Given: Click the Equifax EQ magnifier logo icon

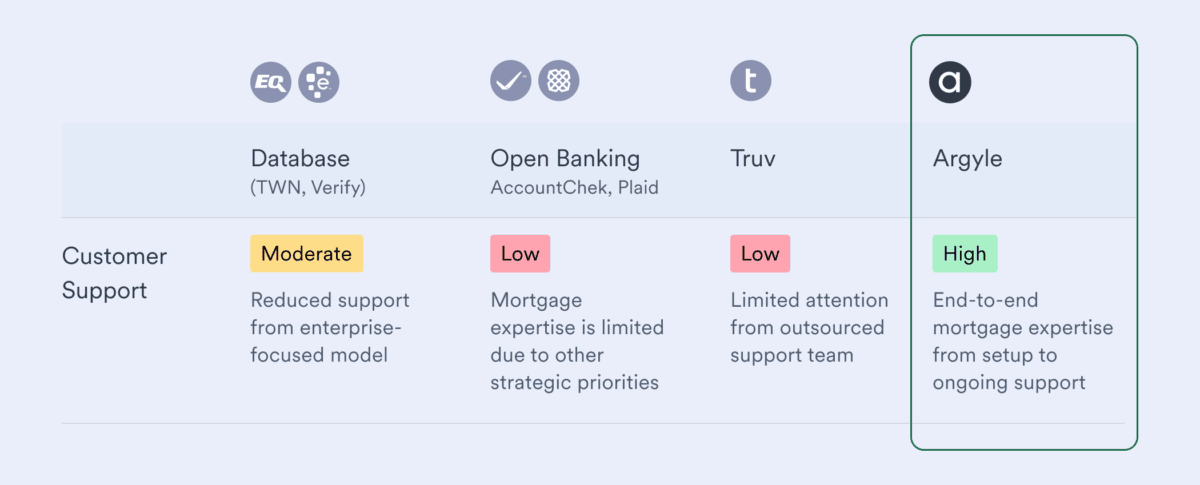Looking at the screenshot, I should 270,82.
